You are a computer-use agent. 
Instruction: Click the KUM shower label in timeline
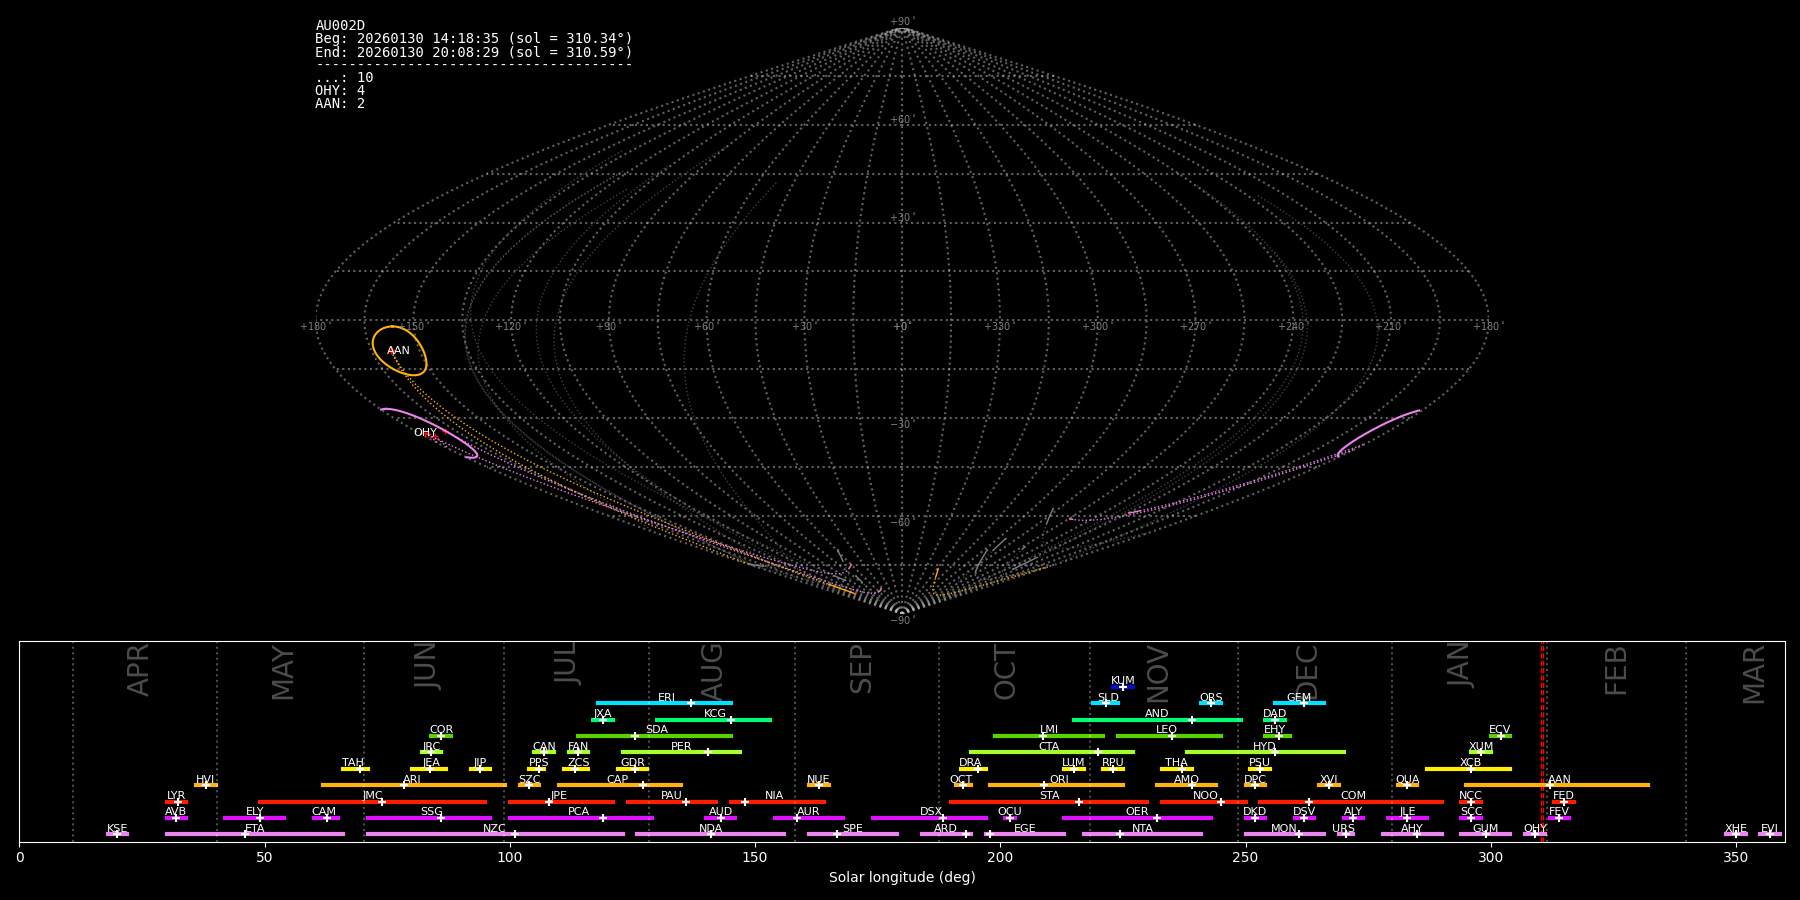[1123, 681]
